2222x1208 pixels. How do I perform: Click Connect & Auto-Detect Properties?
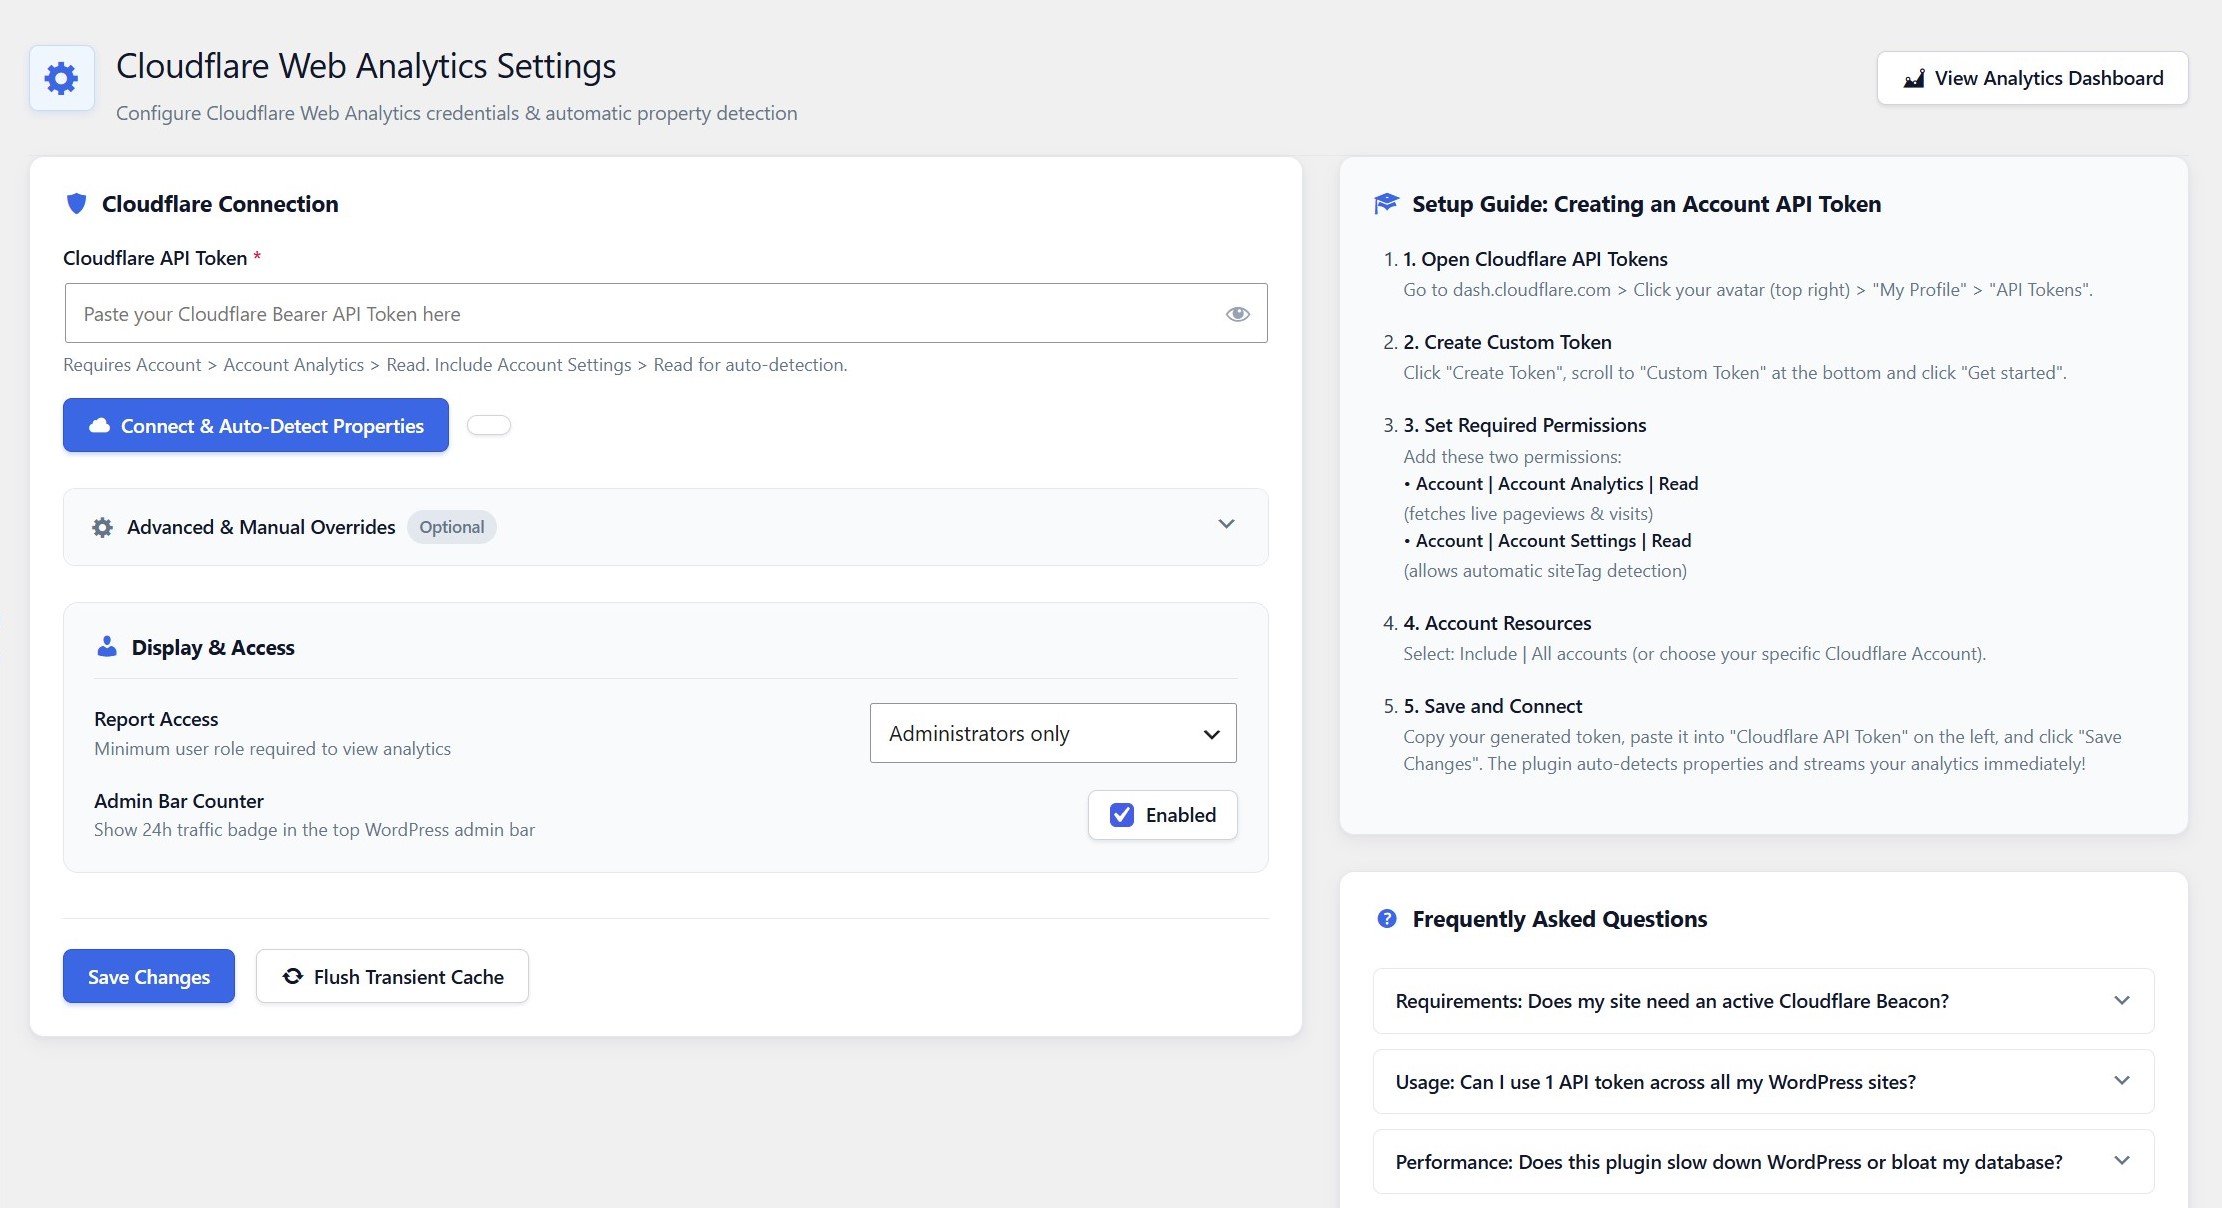256,425
